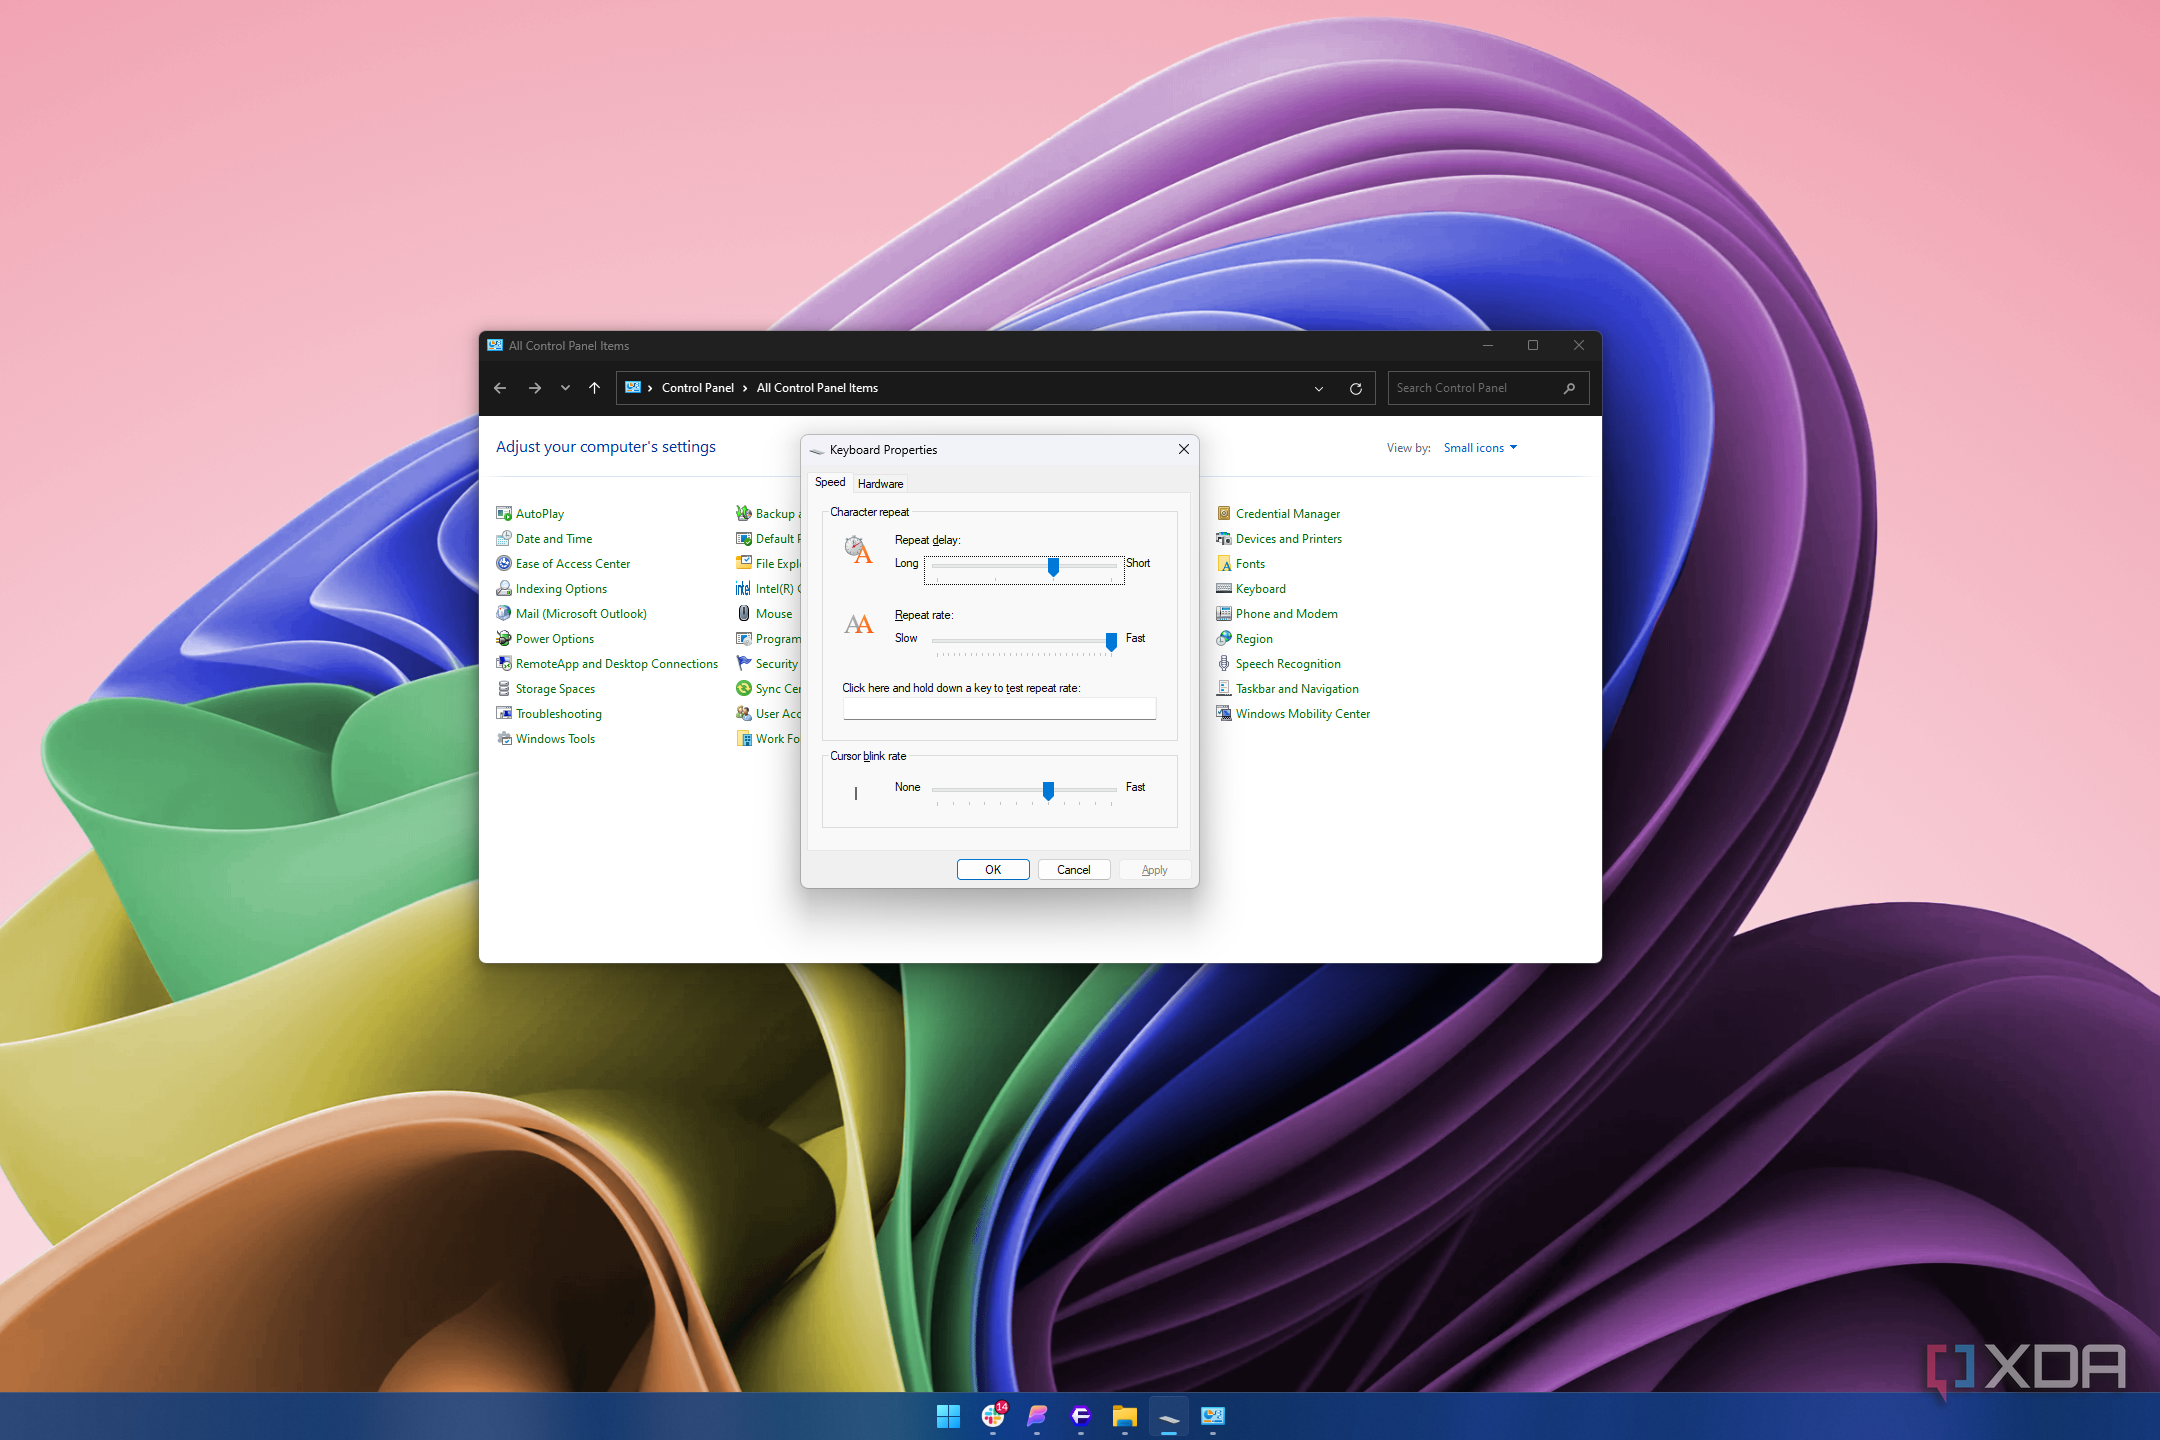Open the Power Options icon
Image resolution: width=2160 pixels, height=1440 pixels.
(x=504, y=638)
